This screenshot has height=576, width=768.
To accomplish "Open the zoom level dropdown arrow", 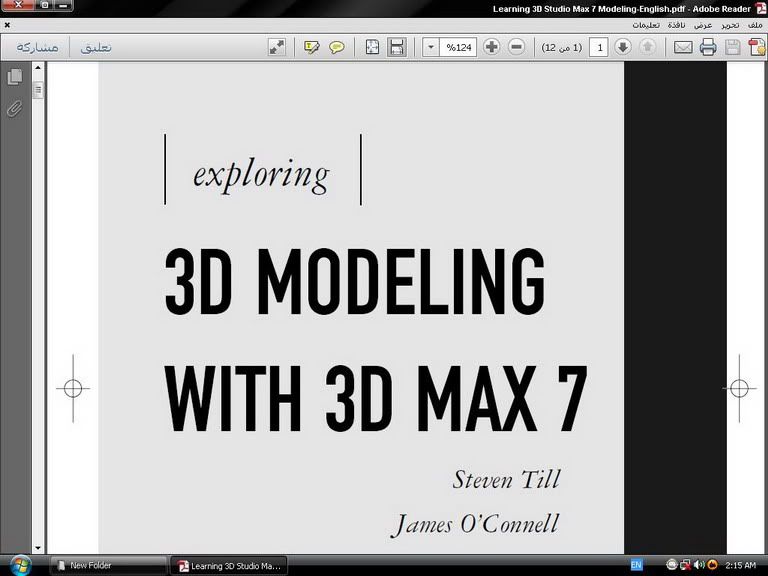I will click(x=431, y=47).
